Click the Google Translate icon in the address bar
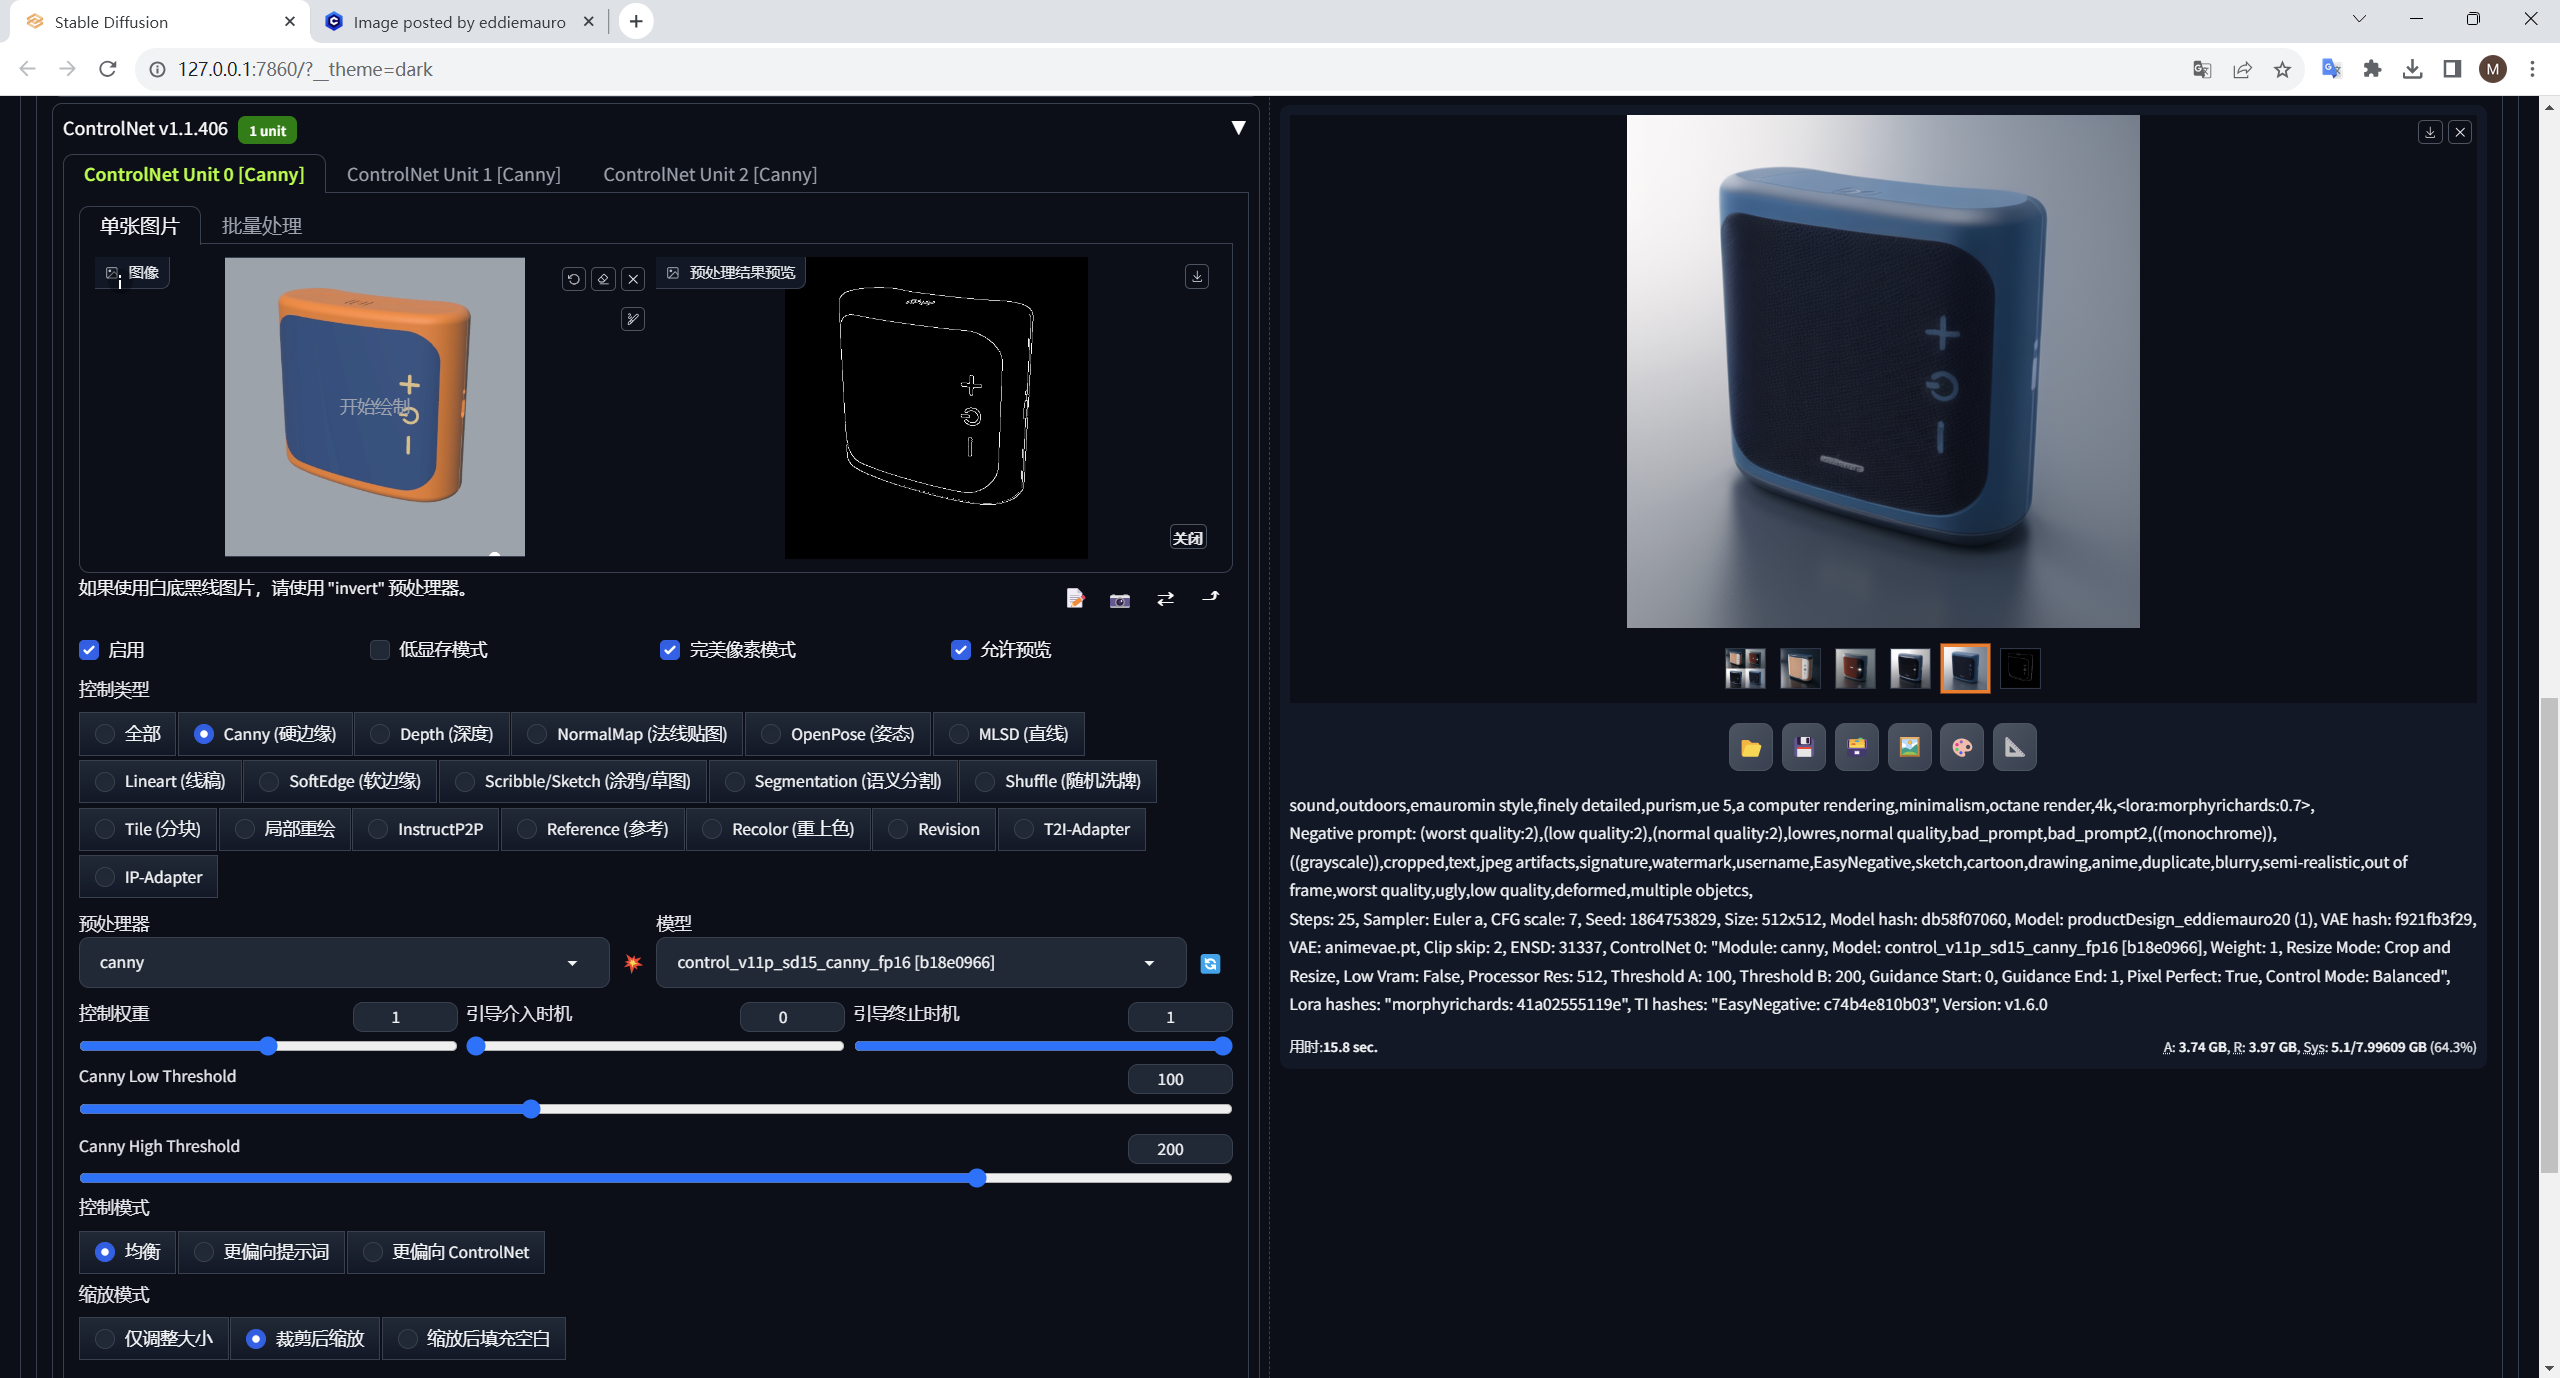This screenshot has width=2560, height=1378. (2202, 69)
